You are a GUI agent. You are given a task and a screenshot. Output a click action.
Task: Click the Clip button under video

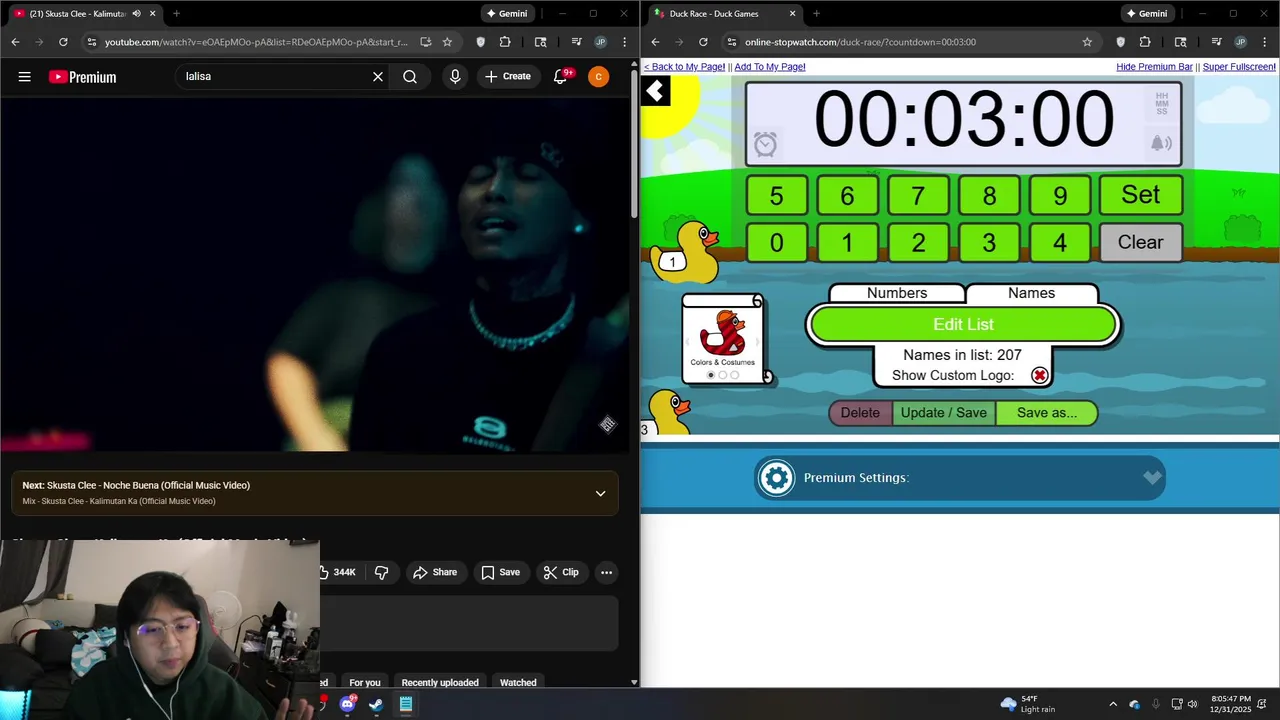(x=561, y=572)
